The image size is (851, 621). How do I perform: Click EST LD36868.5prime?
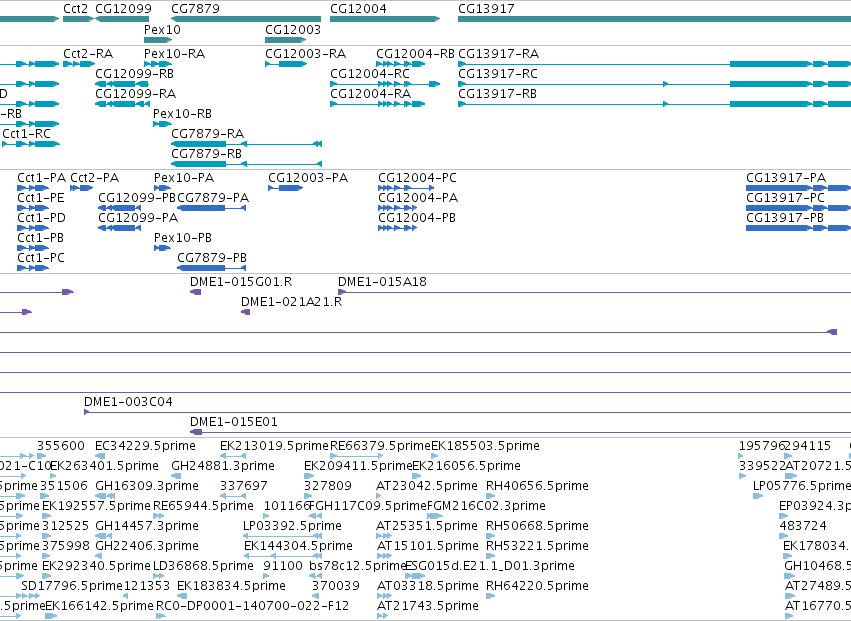(203, 566)
